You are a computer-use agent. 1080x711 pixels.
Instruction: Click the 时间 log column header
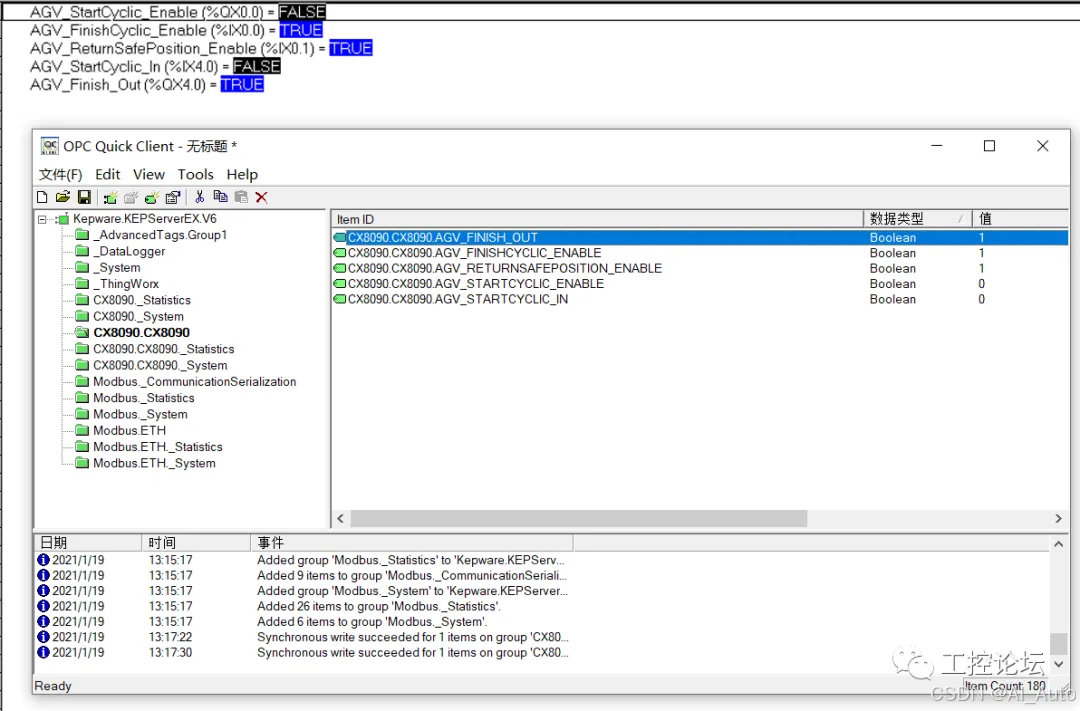click(x=196, y=543)
